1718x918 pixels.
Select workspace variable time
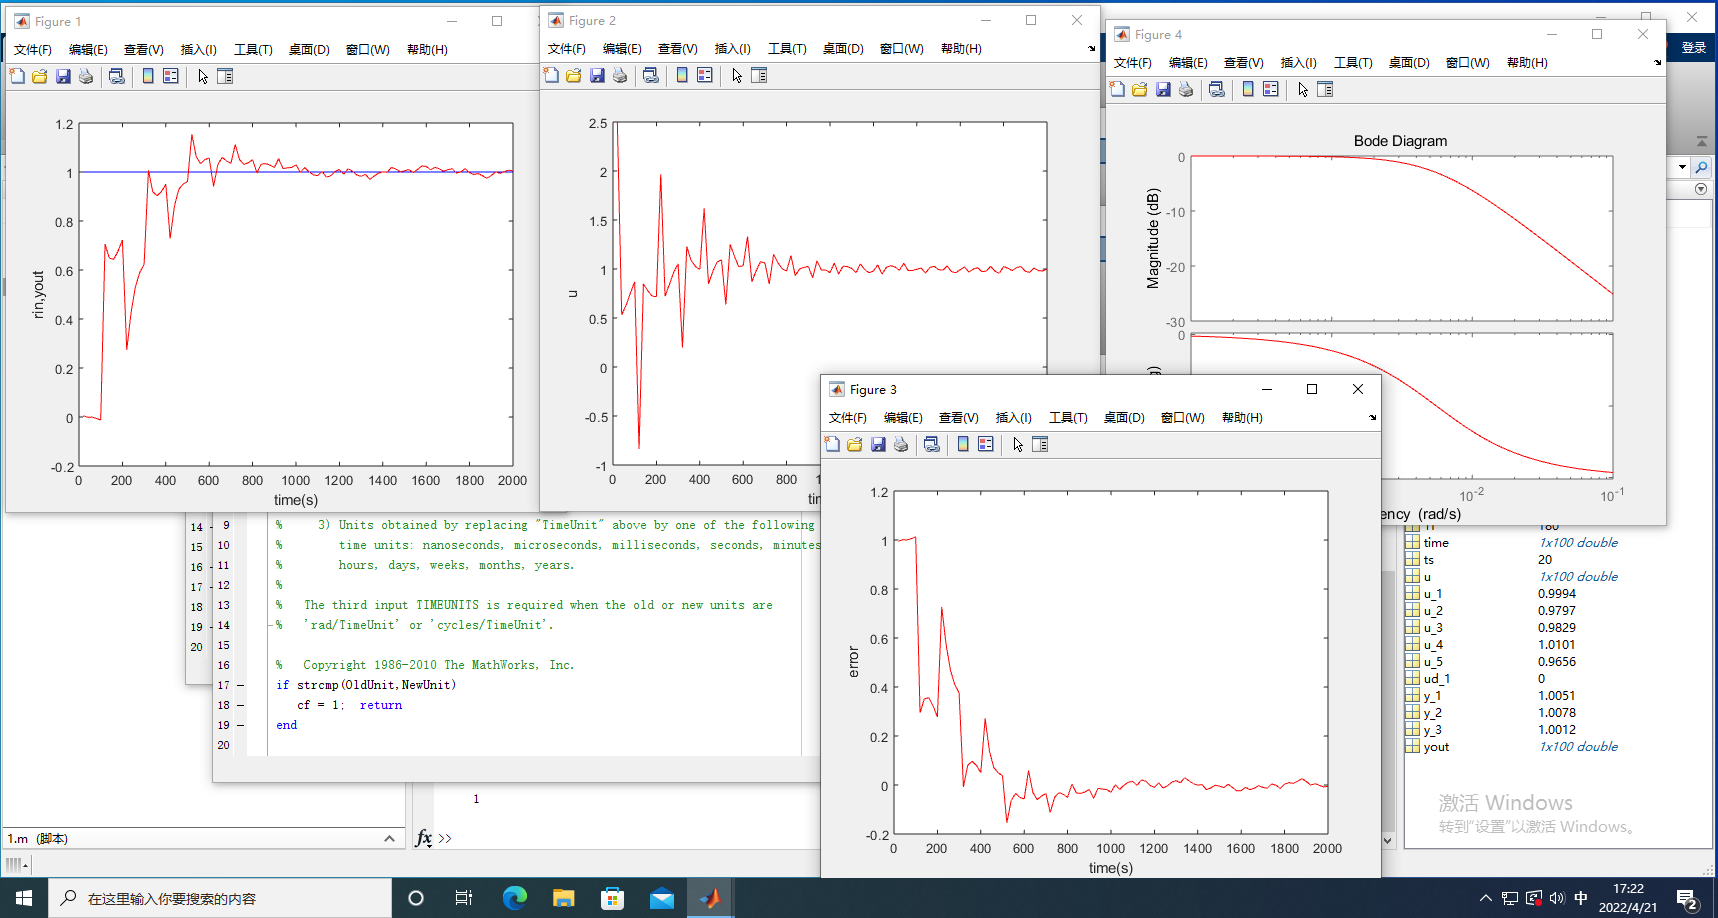tap(1436, 543)
